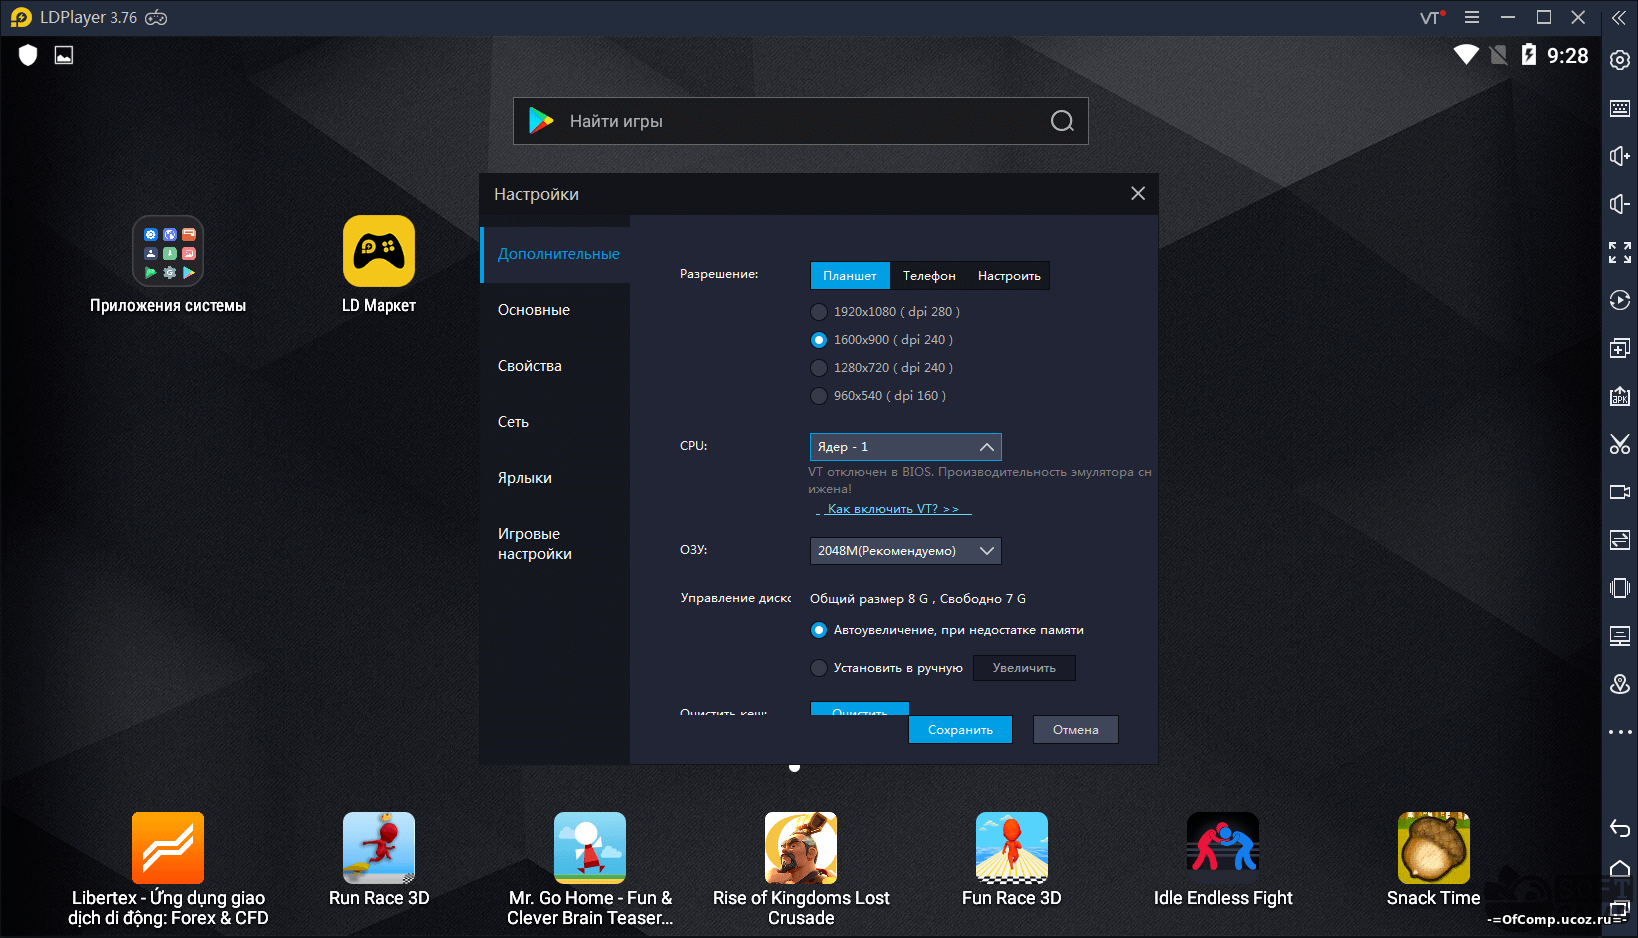
Task: Click the keyboard mapping icon in sidebar
Action: click(1619, 108)
